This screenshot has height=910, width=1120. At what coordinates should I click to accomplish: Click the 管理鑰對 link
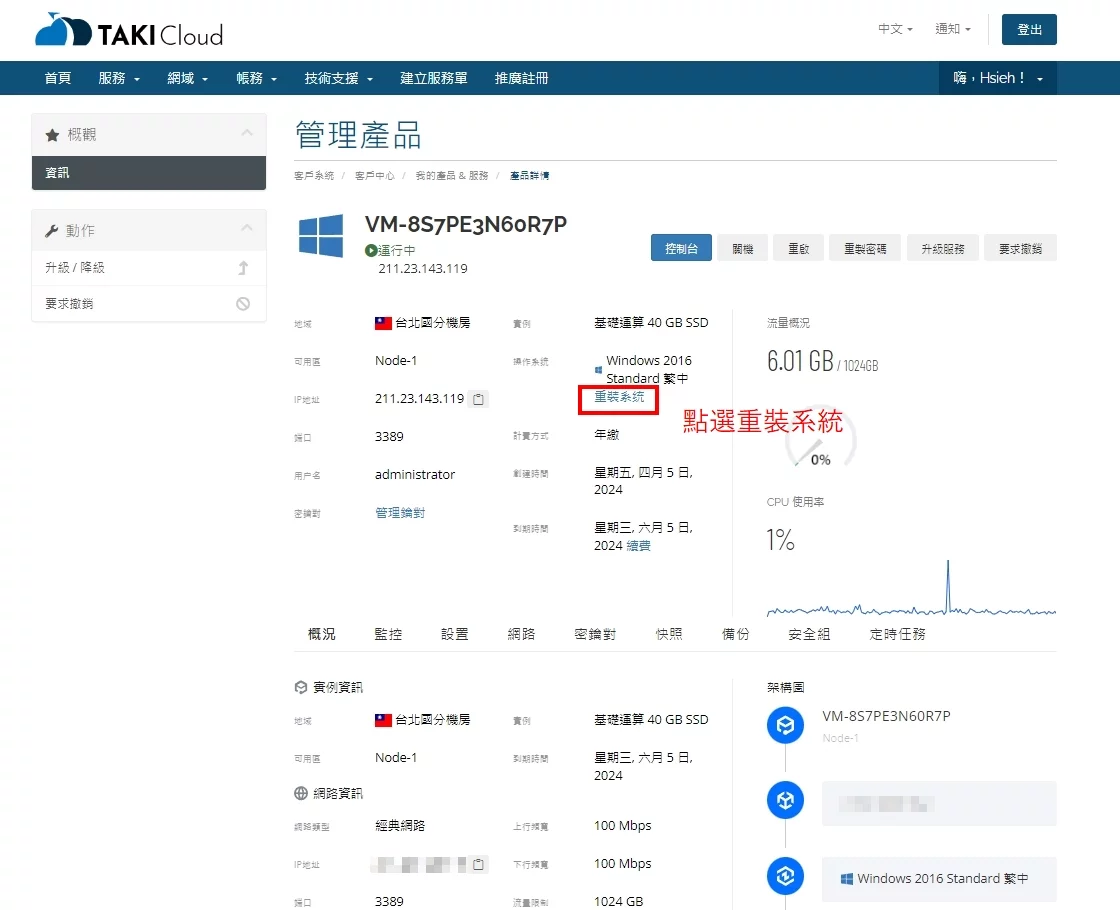tap(400, 513)
